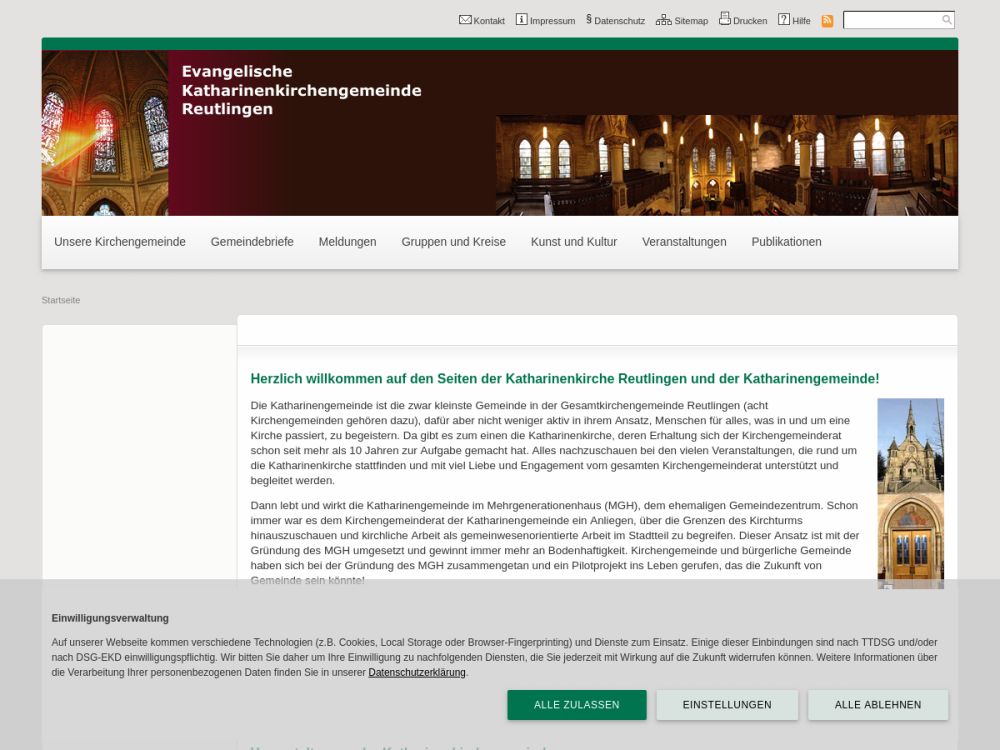Click the Drucken printer icon
This screenshot has width=1000, height=750.
pos(724,19)
